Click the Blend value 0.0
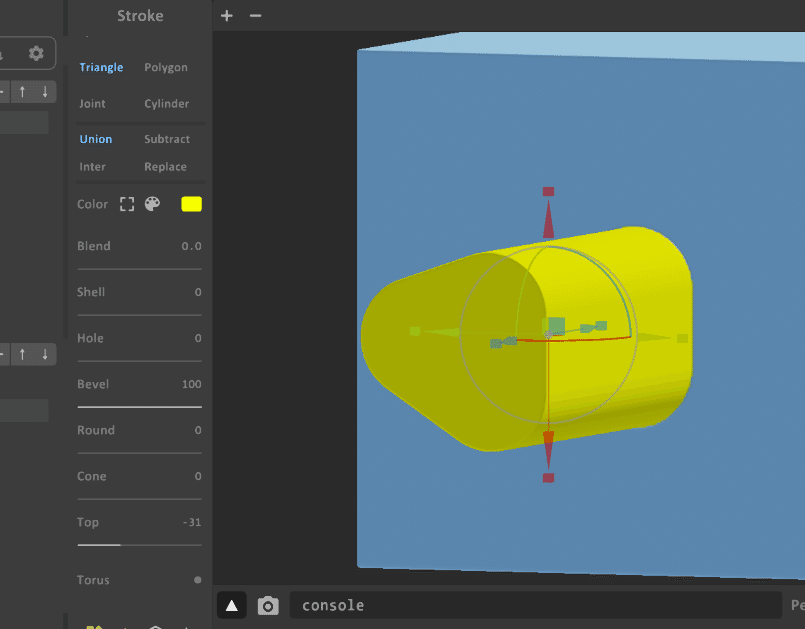The height and width of the screenshot is (629, 805). 191,246
